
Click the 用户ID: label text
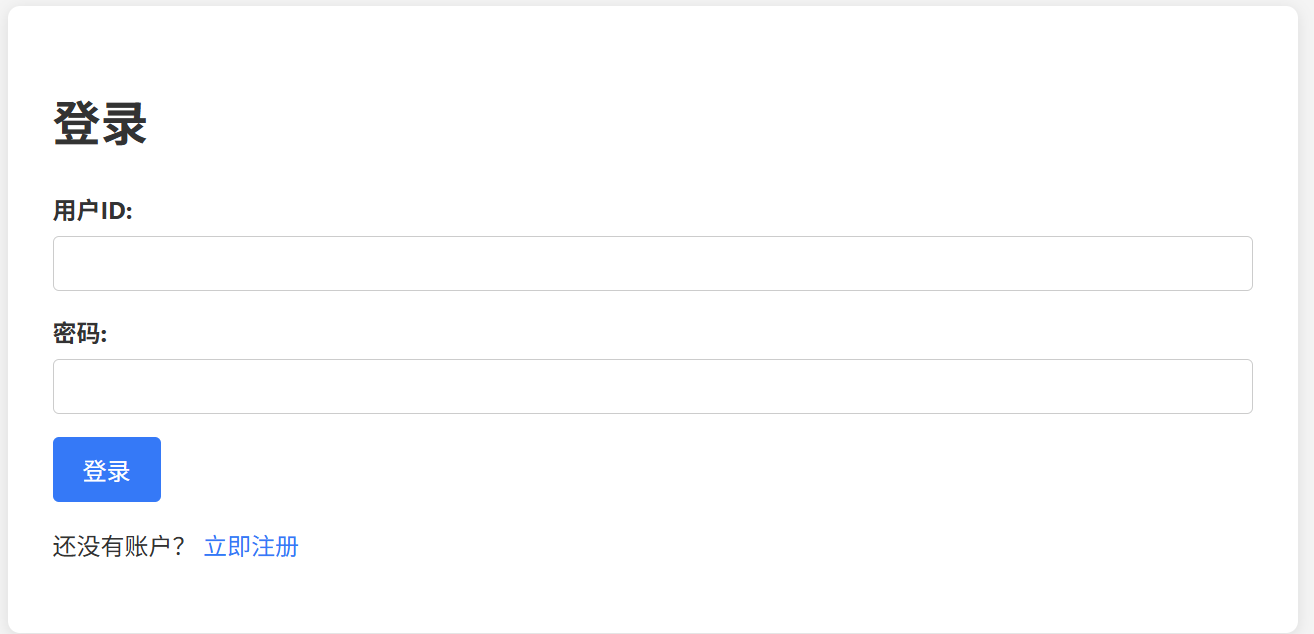(x=93, y=211)
